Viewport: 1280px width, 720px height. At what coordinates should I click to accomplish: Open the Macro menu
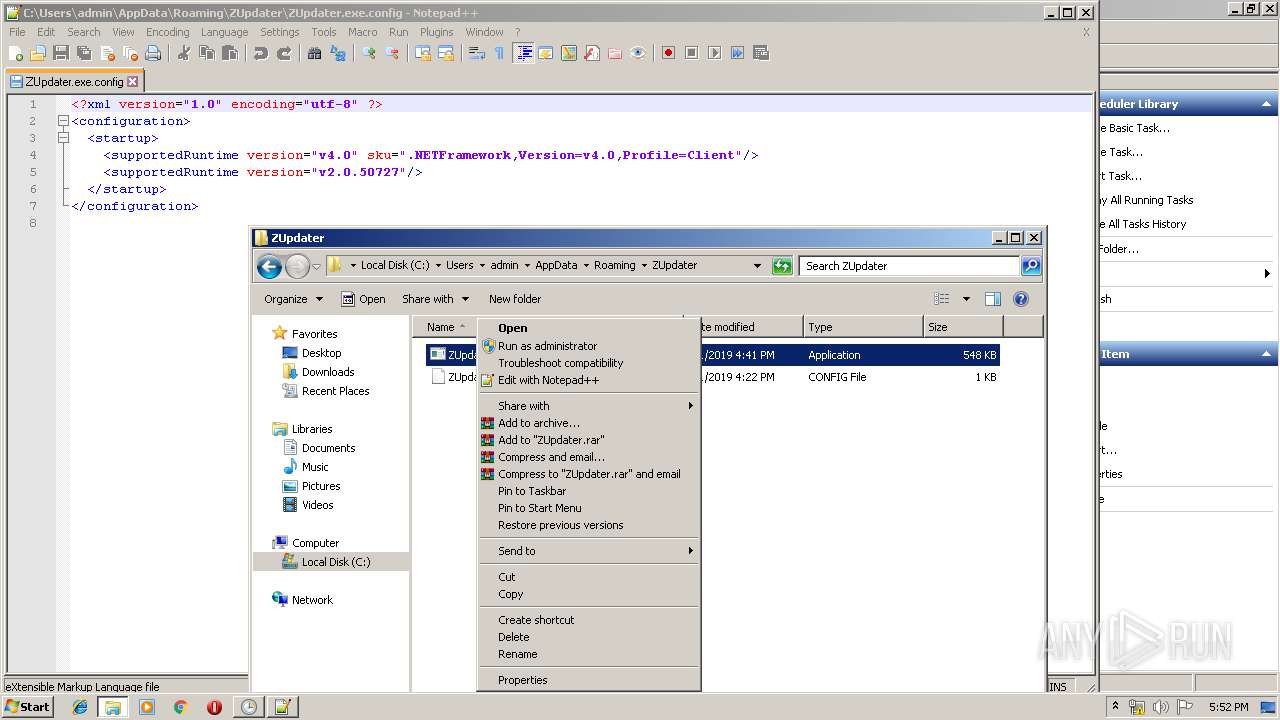(x=362, y=32)
